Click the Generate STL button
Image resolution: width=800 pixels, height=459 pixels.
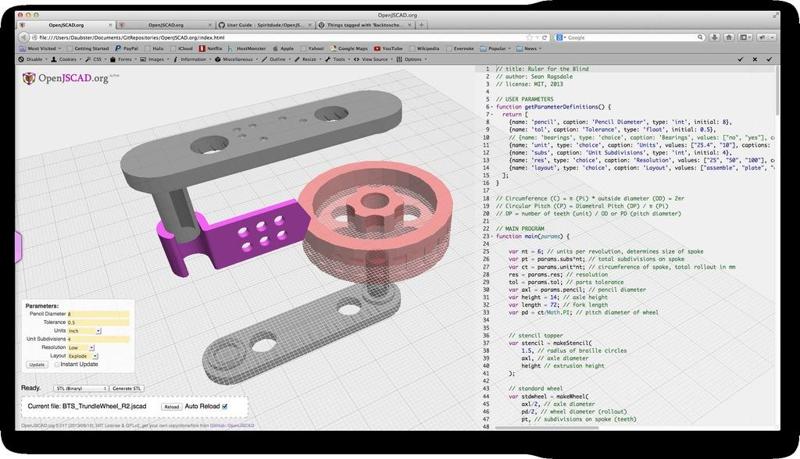pyautogui.click(x=126, y=389)
